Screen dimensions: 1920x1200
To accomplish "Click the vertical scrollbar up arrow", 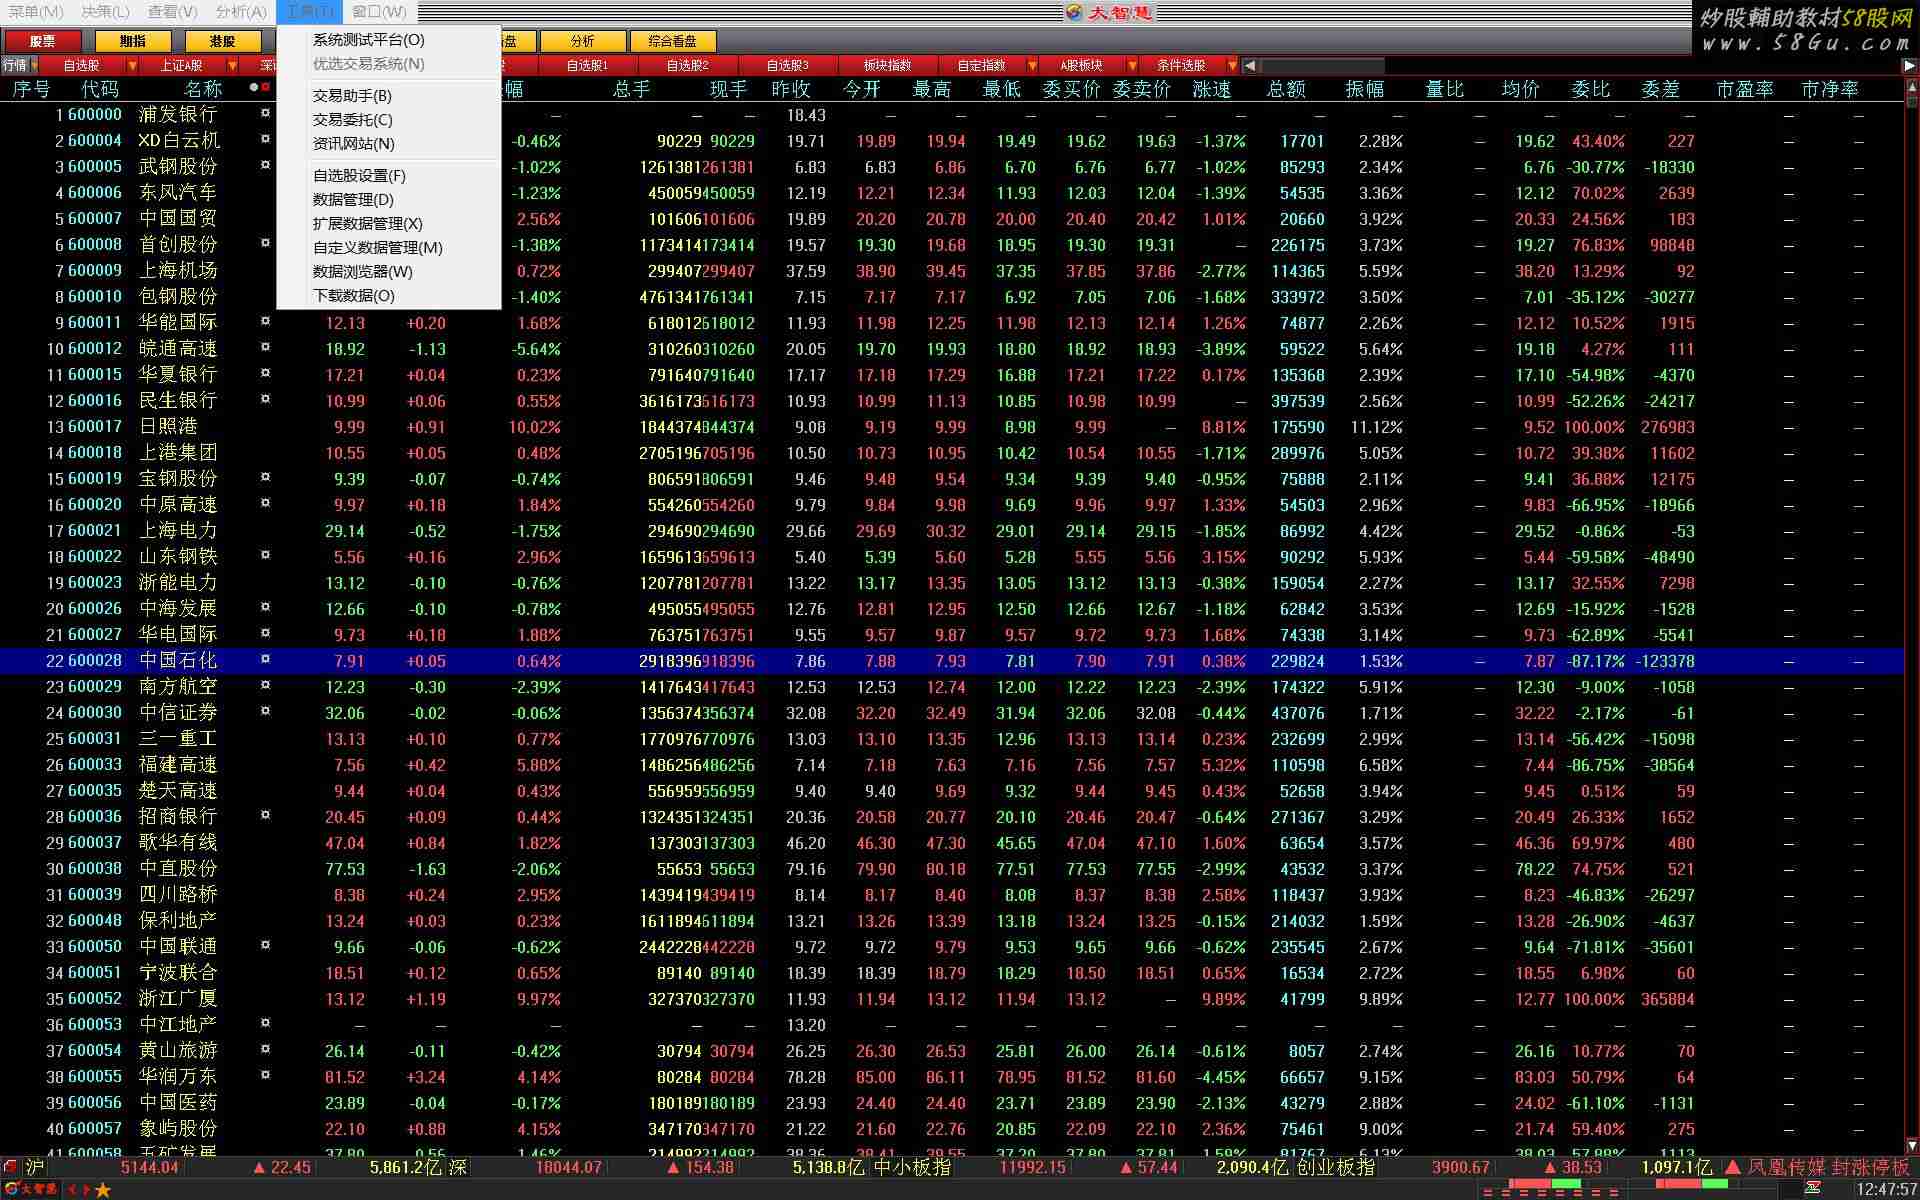I will (1912, 88).
